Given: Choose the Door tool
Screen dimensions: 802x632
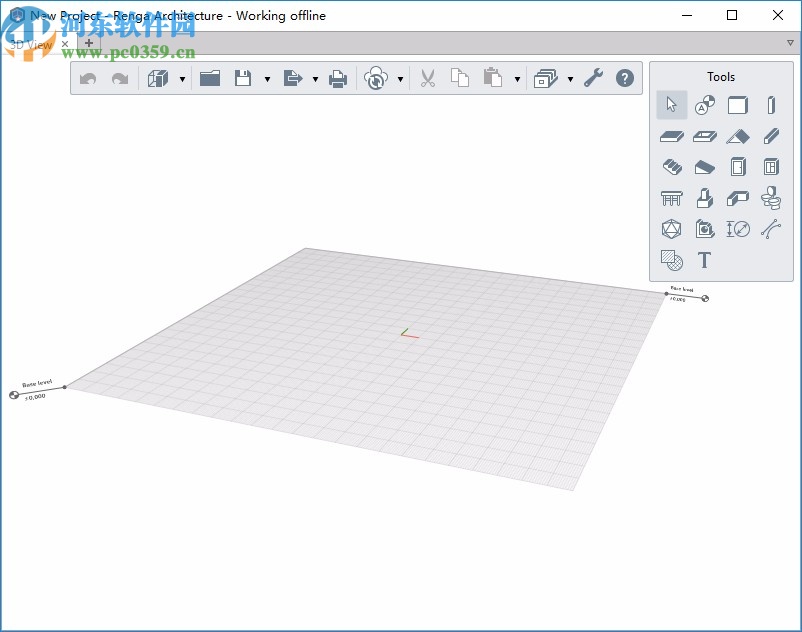Looking at the screenshot, I should (738, 167).
